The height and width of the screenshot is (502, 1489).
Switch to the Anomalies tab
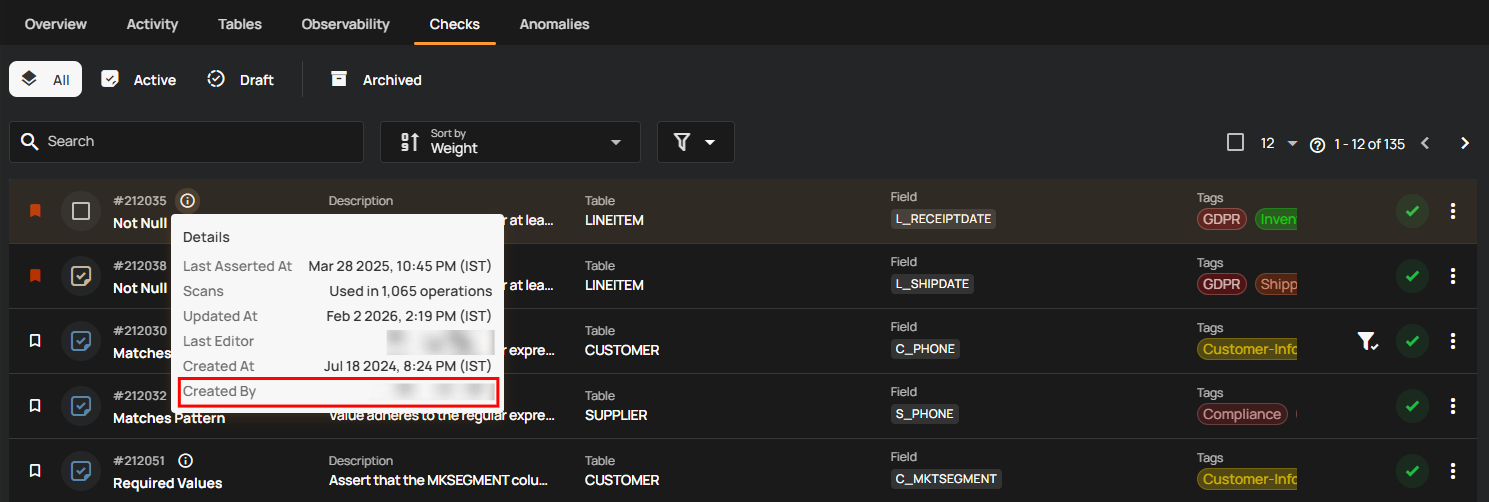(554, 24)
